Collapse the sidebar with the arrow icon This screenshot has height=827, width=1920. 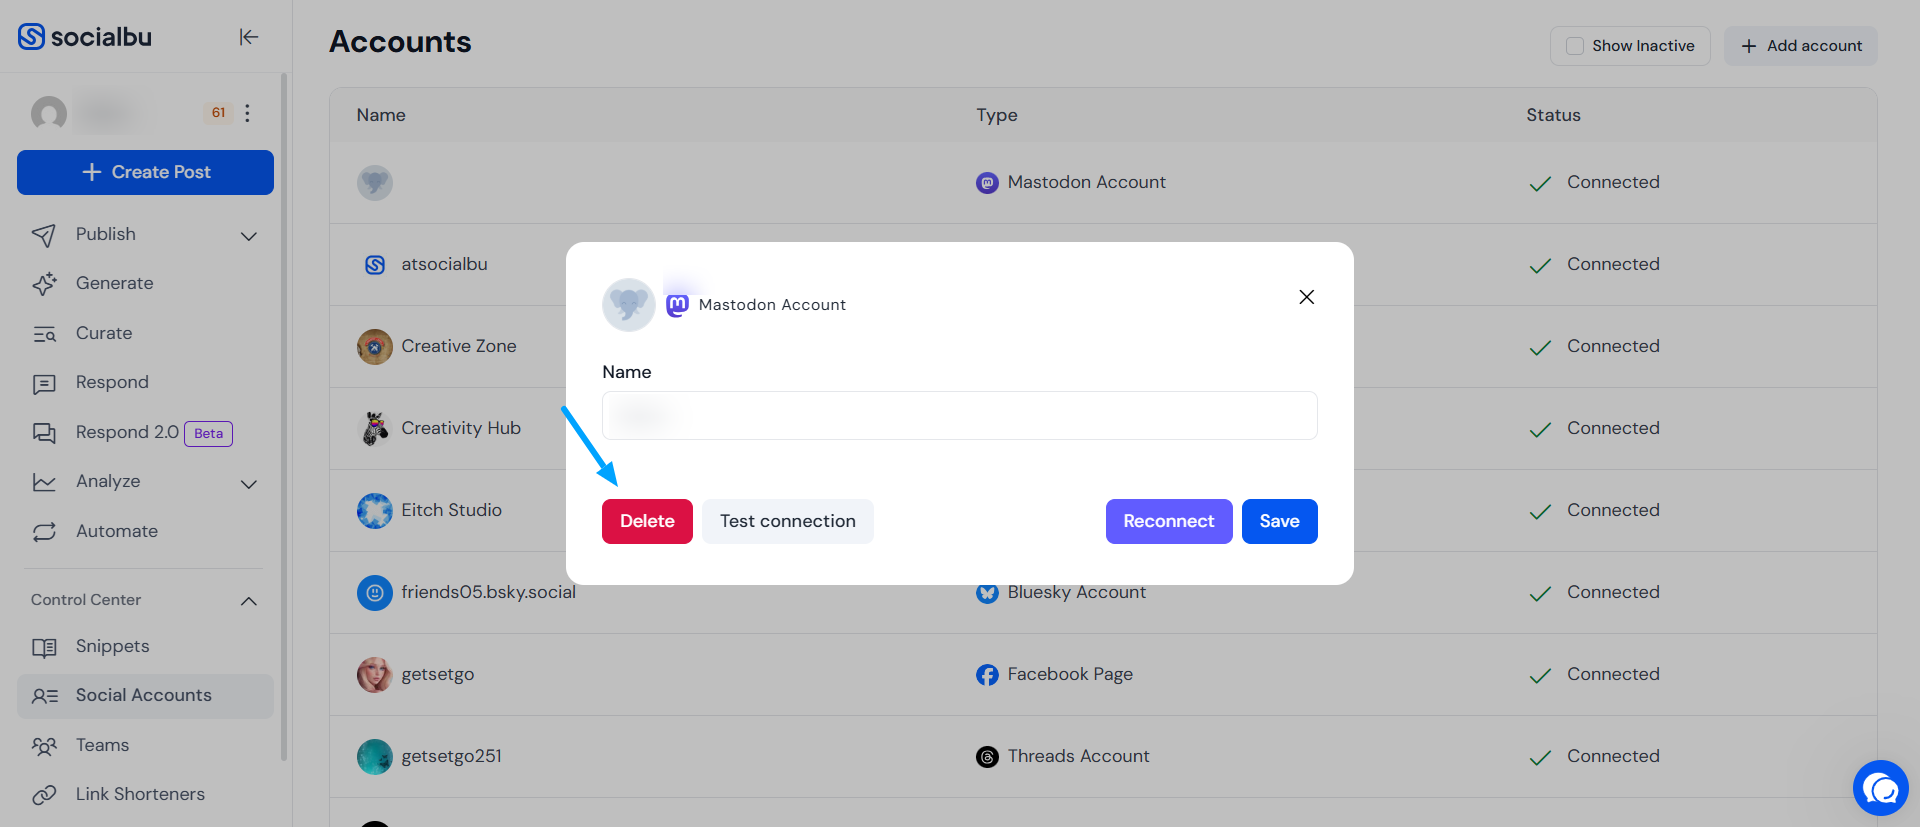point(249,37)
